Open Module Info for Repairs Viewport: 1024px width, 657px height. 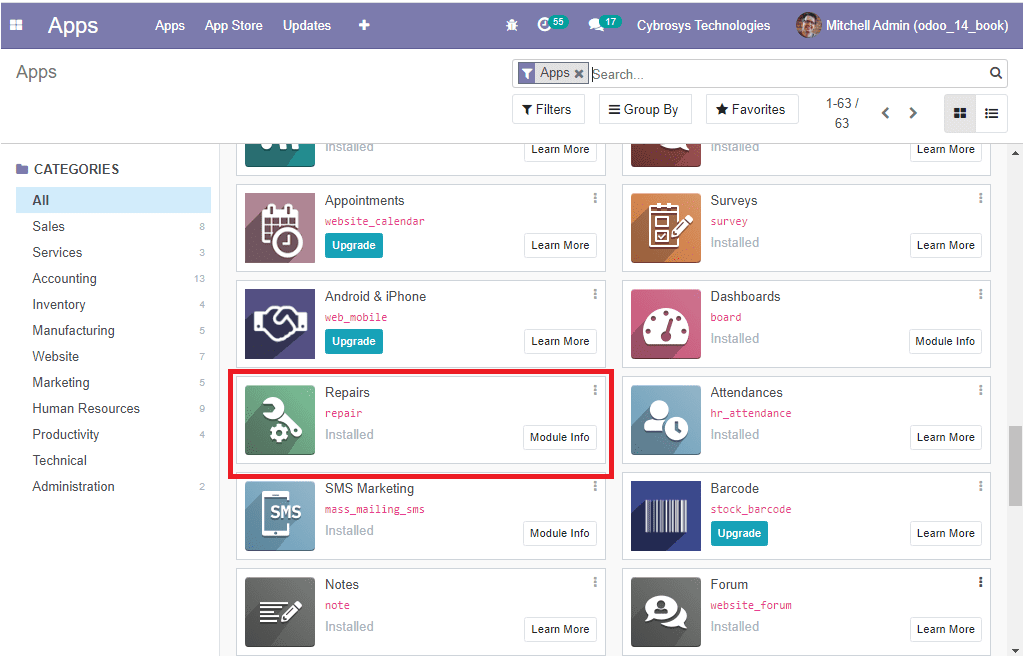point(560,438)
